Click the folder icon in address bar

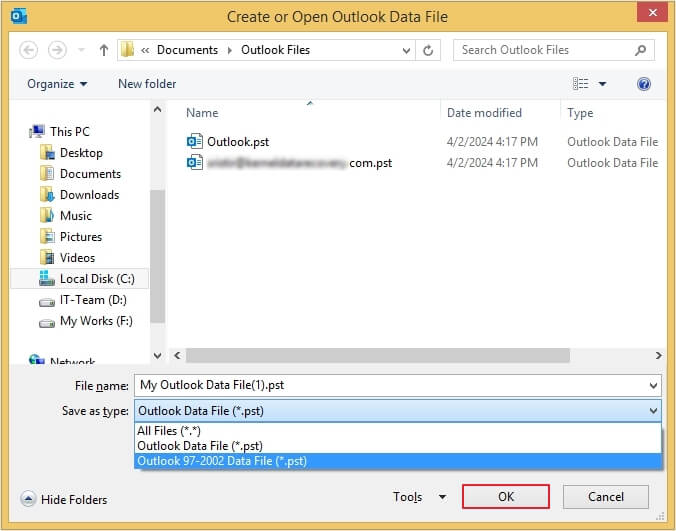click(x=127, y=50)
